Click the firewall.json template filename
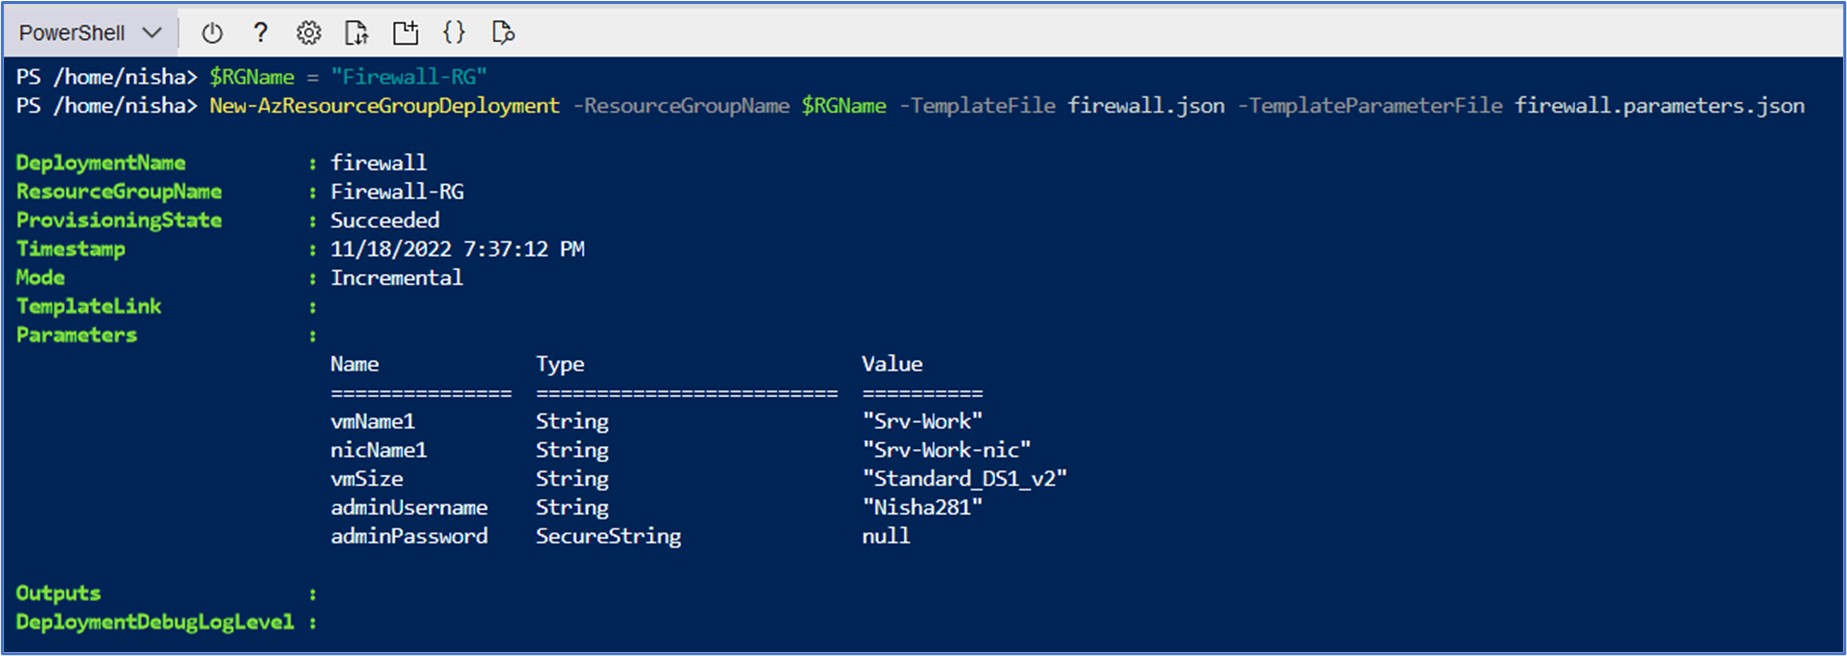This screenshot has height=656, width=1847. click(1145, 105)
